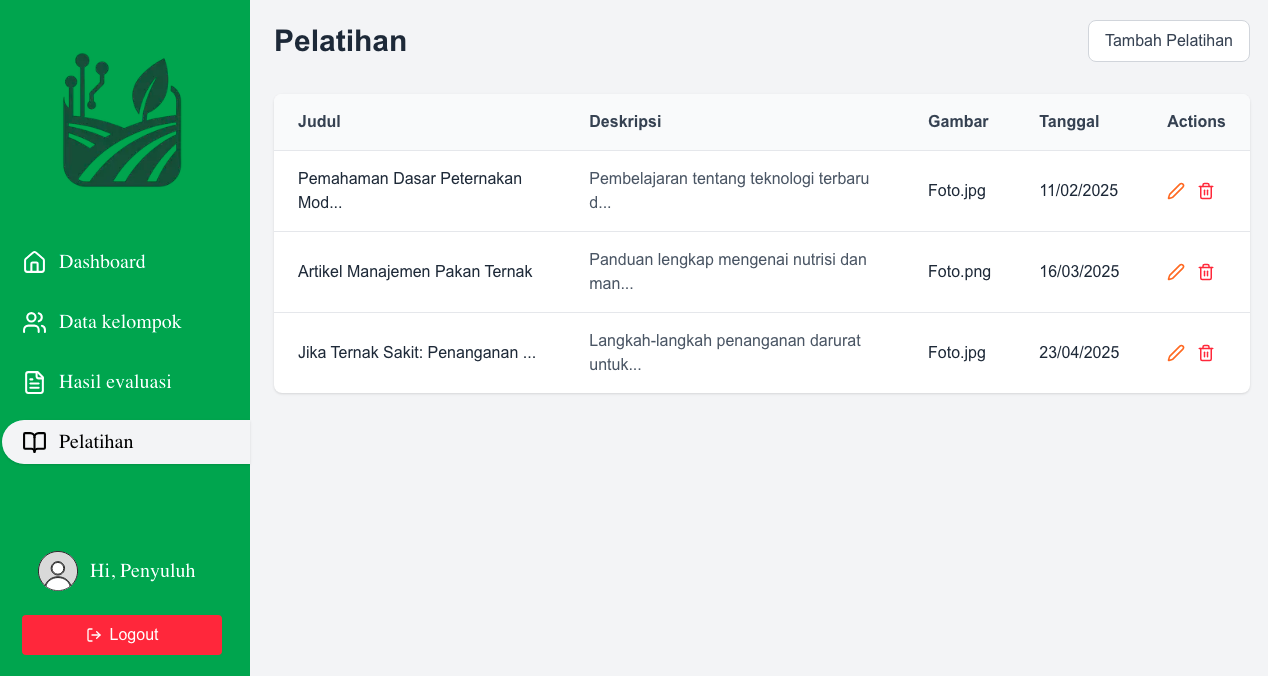Delete Artikel Manajemen Pakan Ternak entry
Image resolution: width=1268 pixels, height=676 pixels.
pyautogui.click(x=1206, y=272)
